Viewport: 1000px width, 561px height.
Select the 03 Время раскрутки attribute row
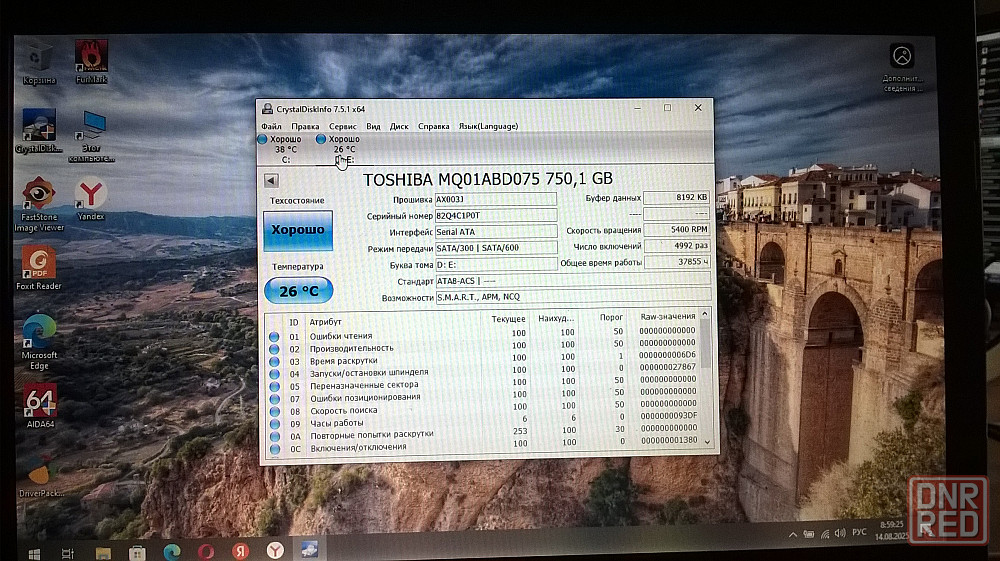(483, 359)
